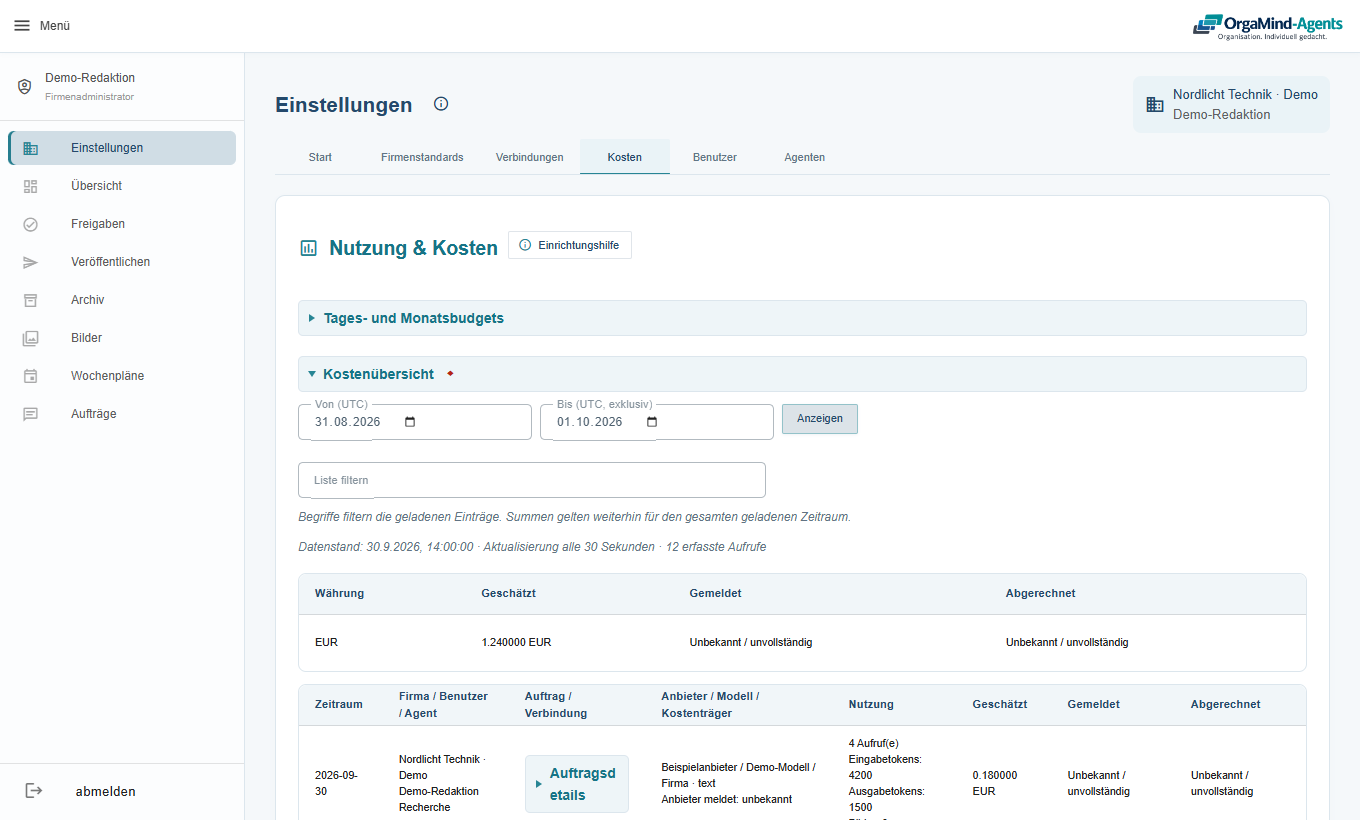Open the Archiv box icon
Image resolution: width=1360 pixels, height=820 pixels.
[30, 300]
